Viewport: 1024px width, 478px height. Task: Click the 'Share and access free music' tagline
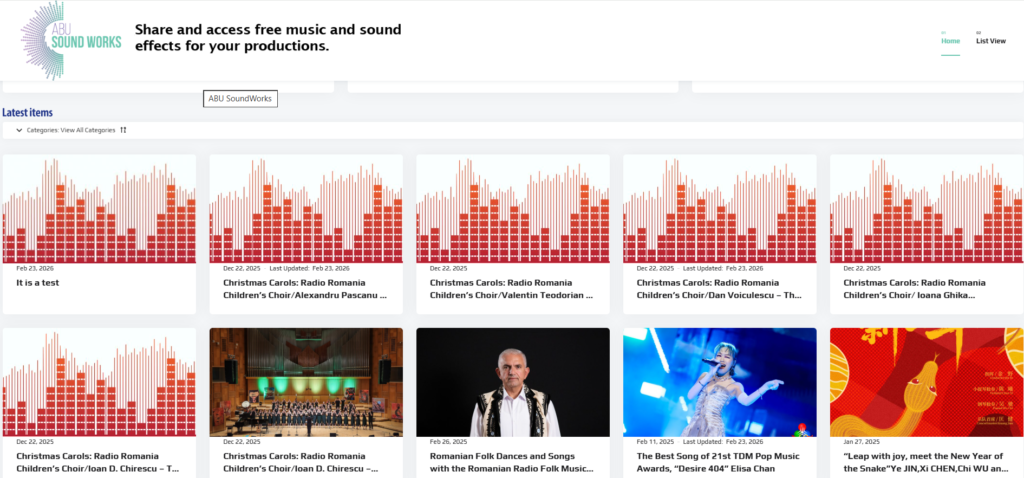point(268,37)
